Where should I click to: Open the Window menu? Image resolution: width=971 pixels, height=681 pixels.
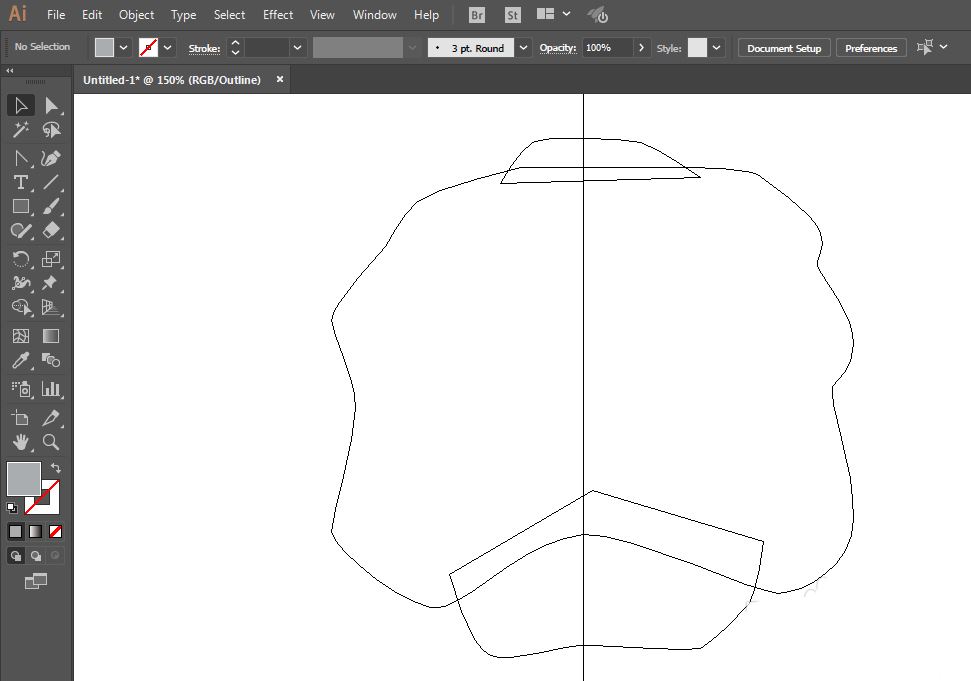[375, 15]
